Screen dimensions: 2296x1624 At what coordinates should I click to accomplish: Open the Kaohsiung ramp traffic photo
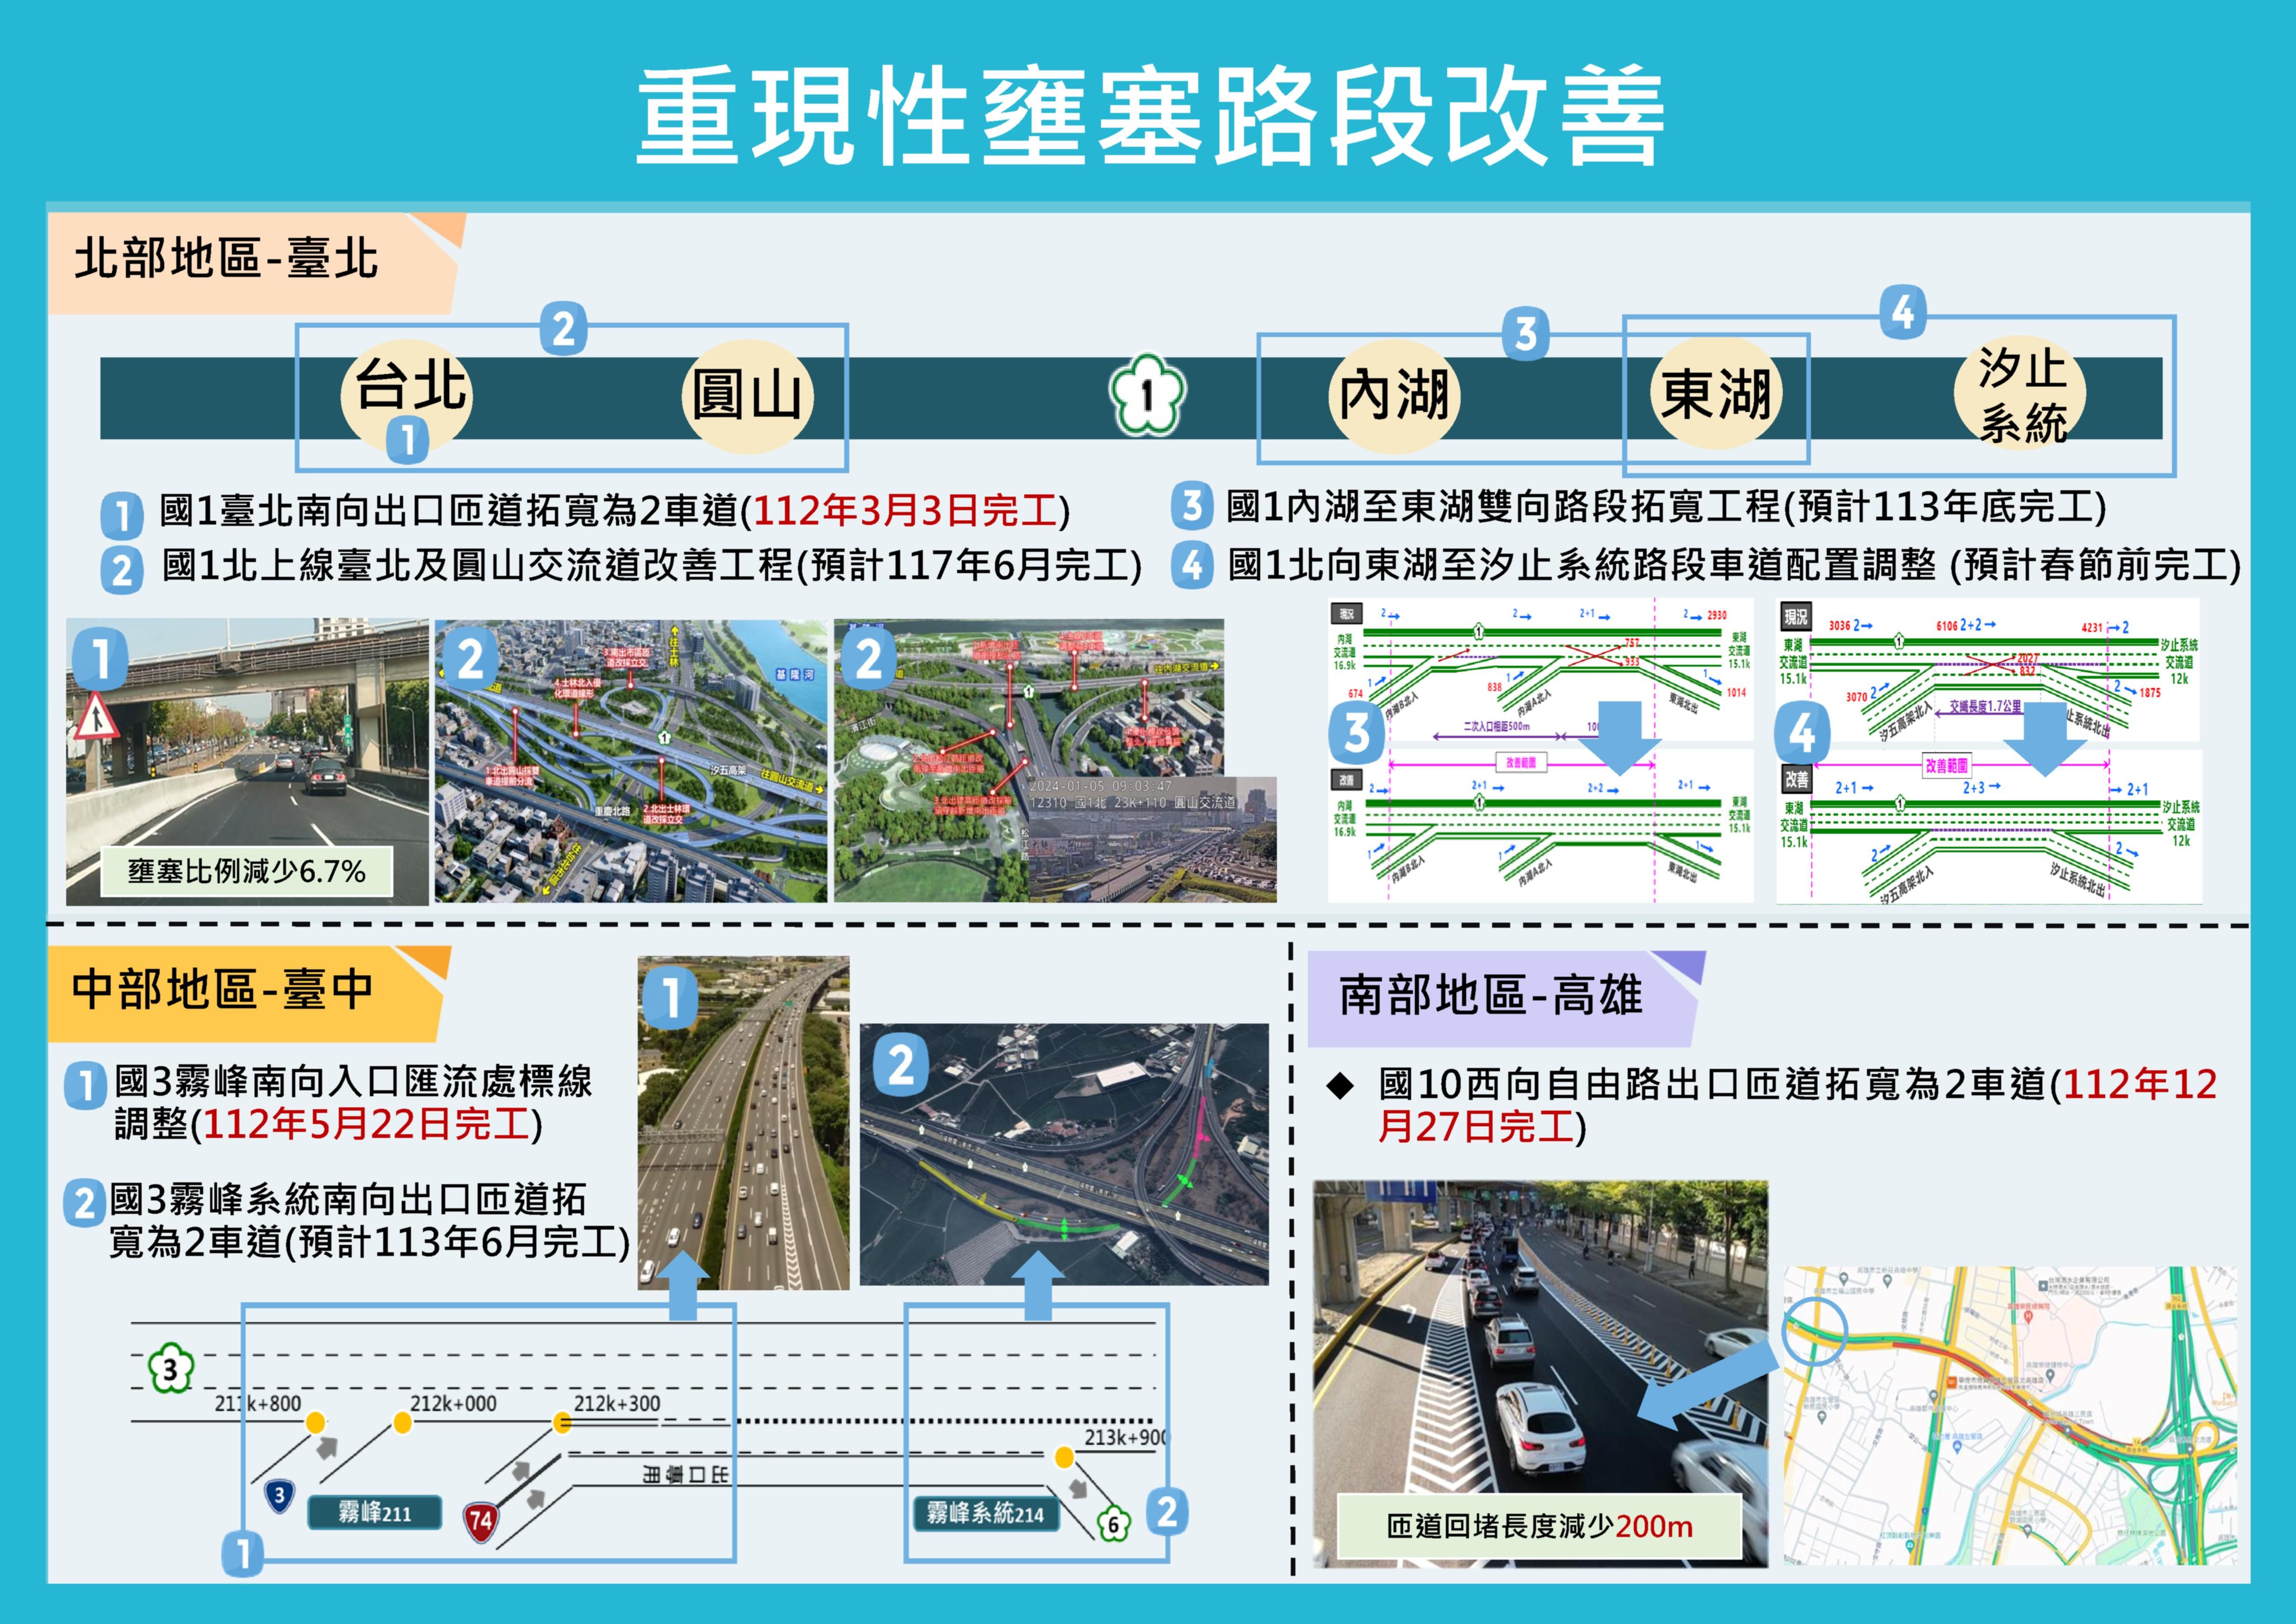[1540, 1373]
